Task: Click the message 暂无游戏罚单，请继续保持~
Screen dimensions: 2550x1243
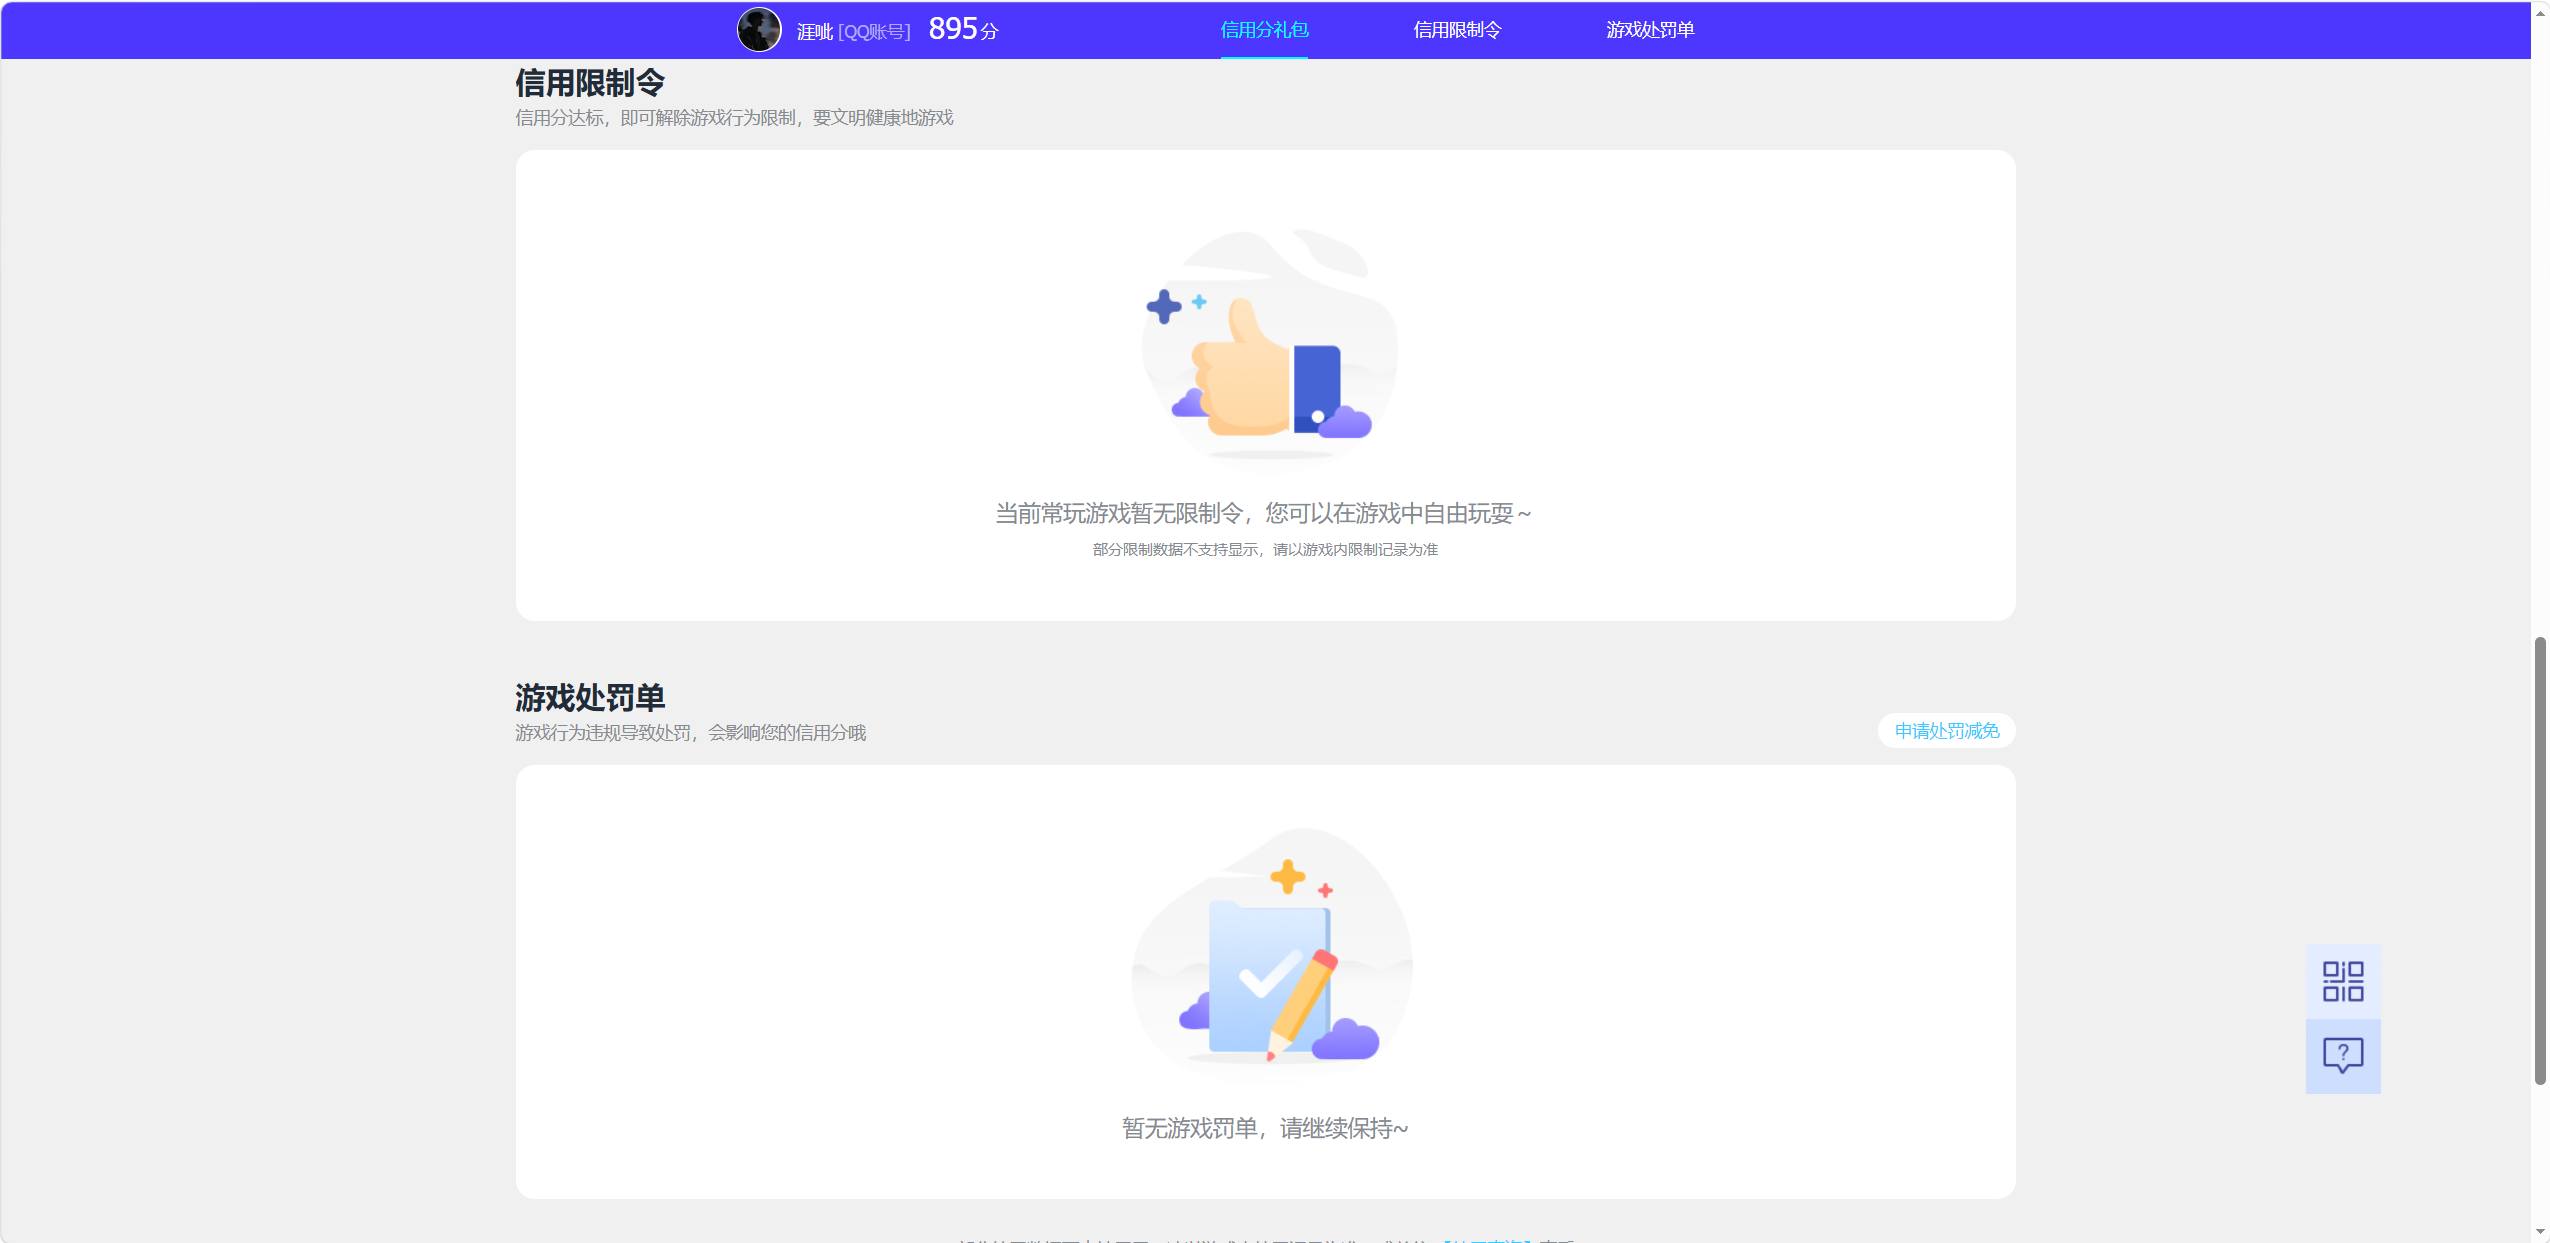Action: (x=1265, y=1129)
